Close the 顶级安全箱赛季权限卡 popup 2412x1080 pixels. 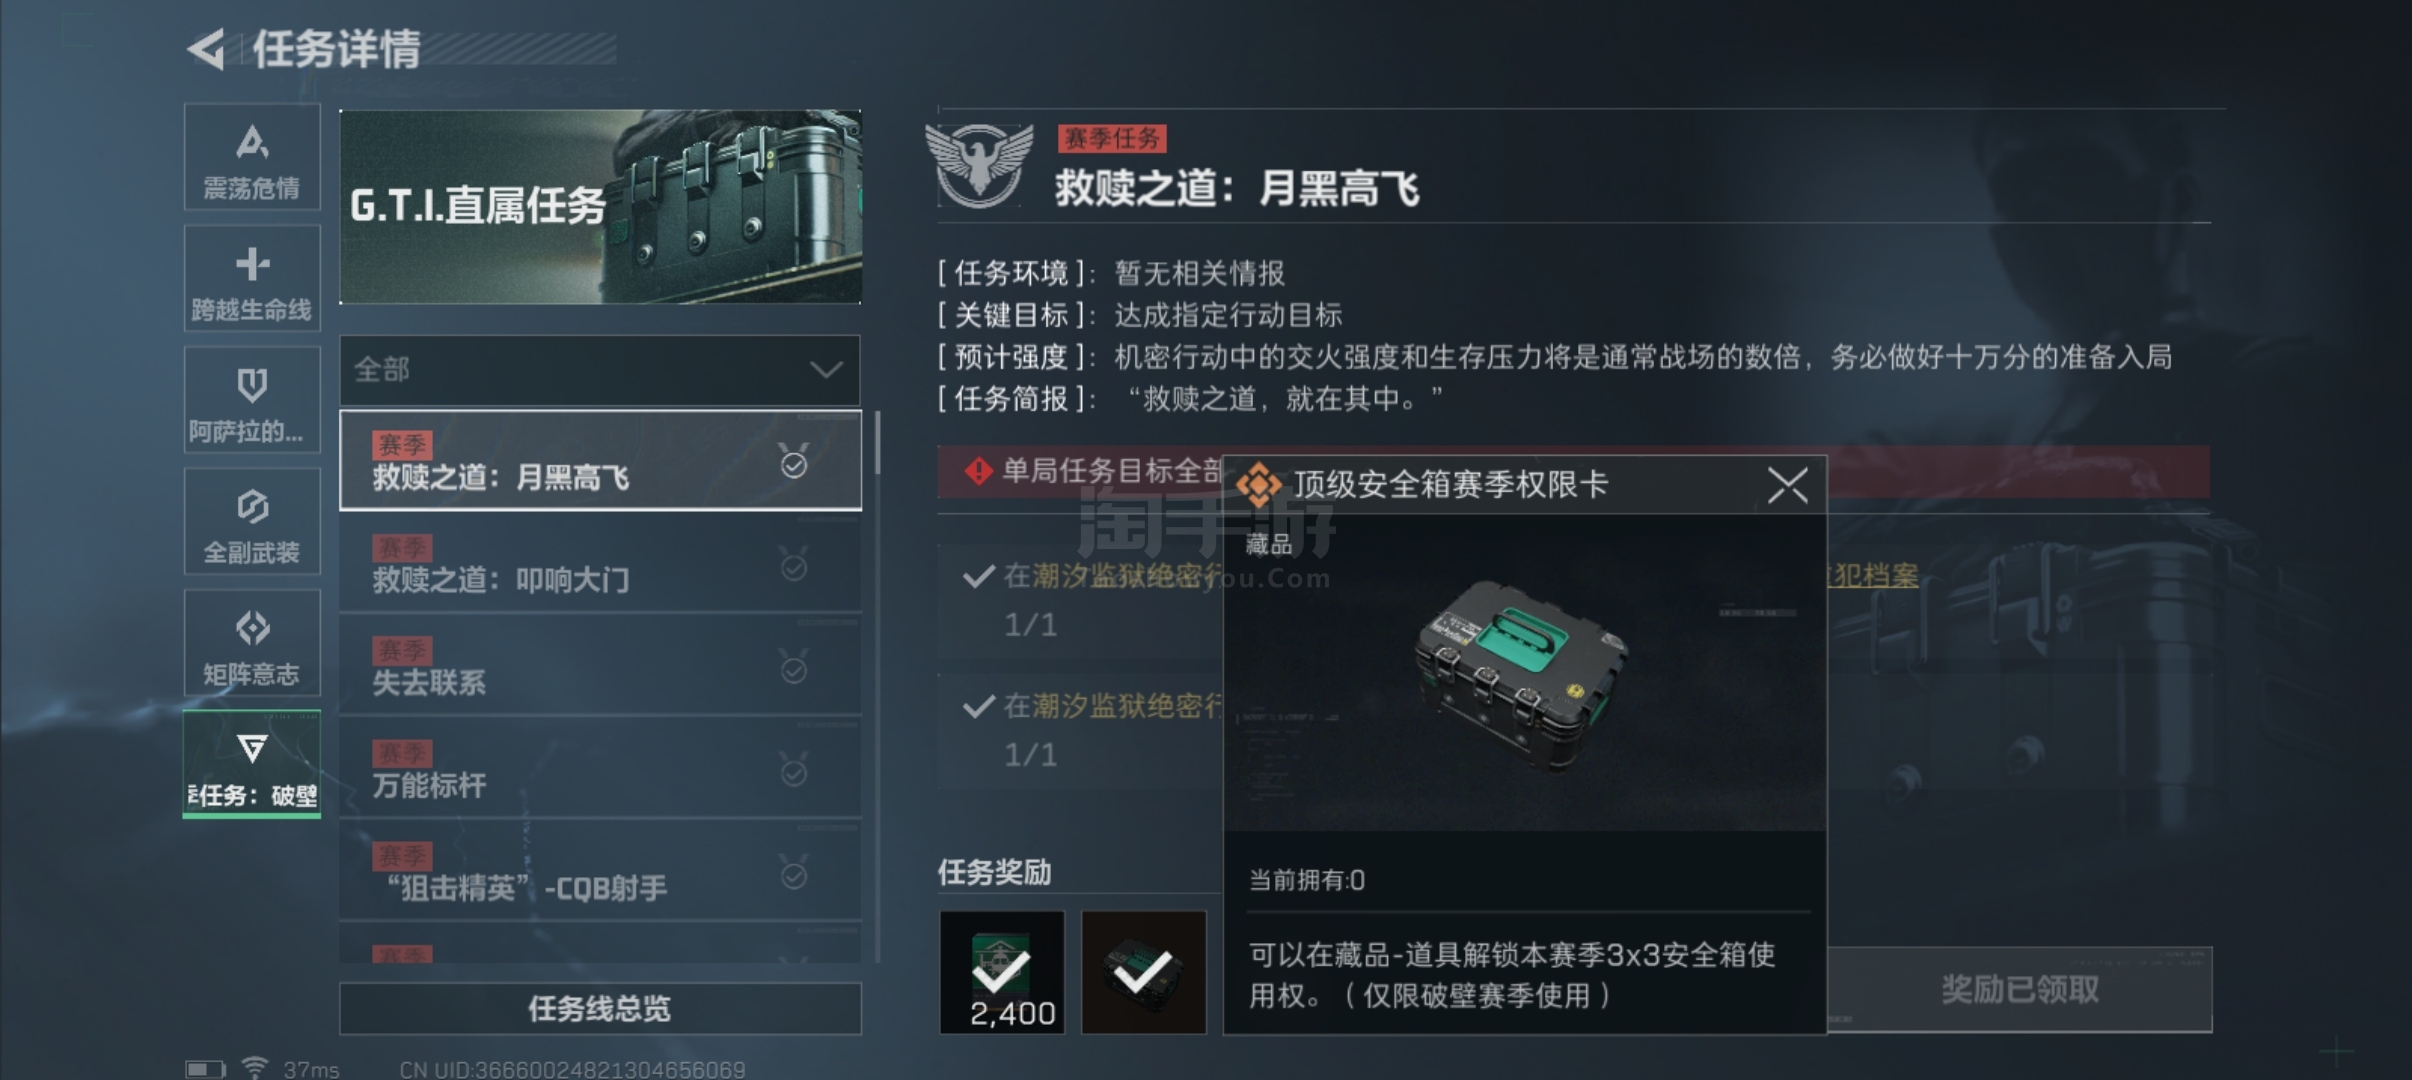point(1787,485)
